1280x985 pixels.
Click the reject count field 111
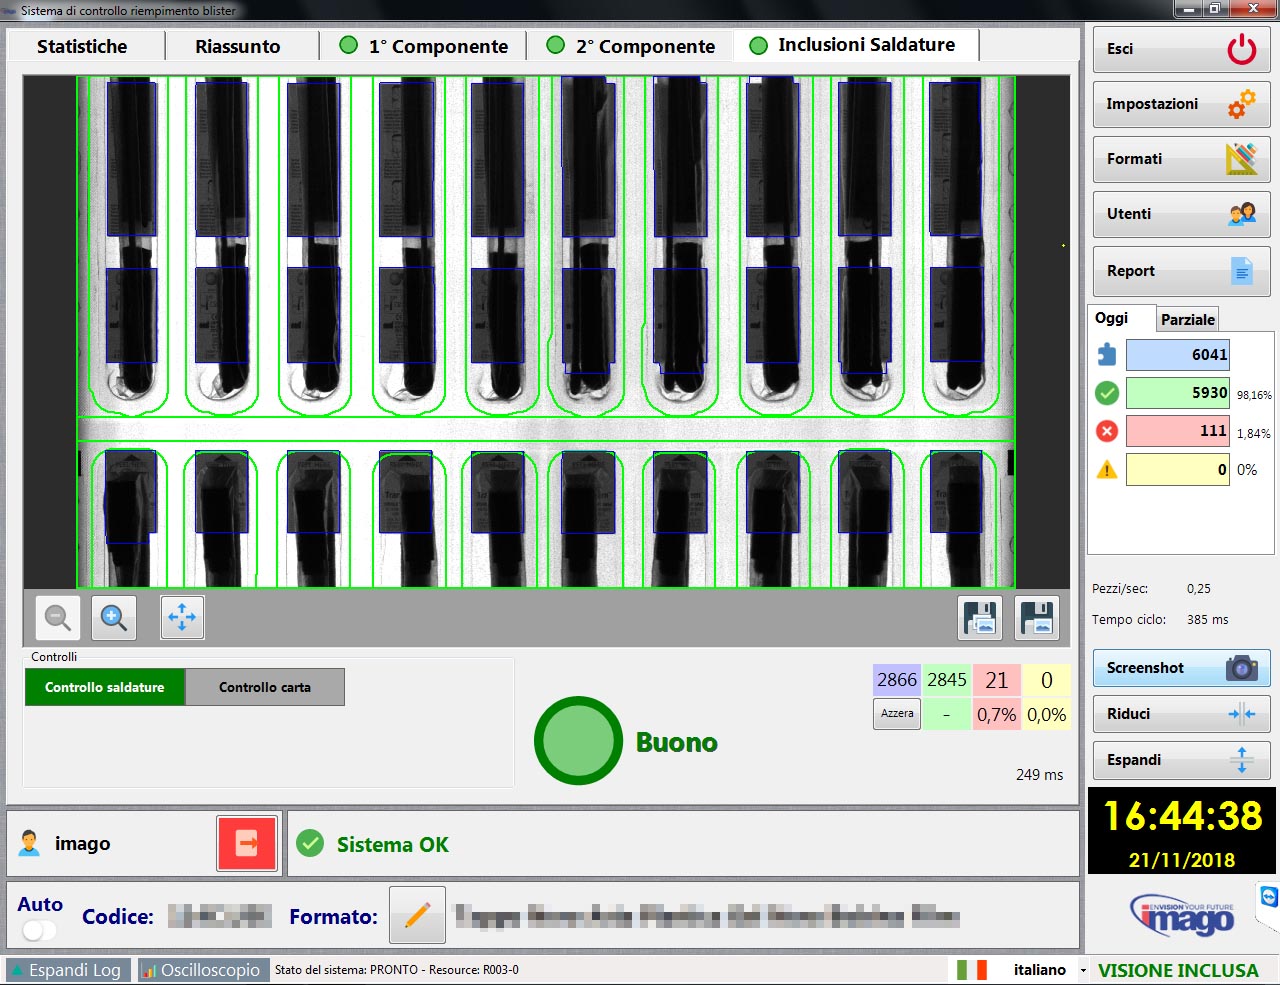click(x=1178, y=431)
